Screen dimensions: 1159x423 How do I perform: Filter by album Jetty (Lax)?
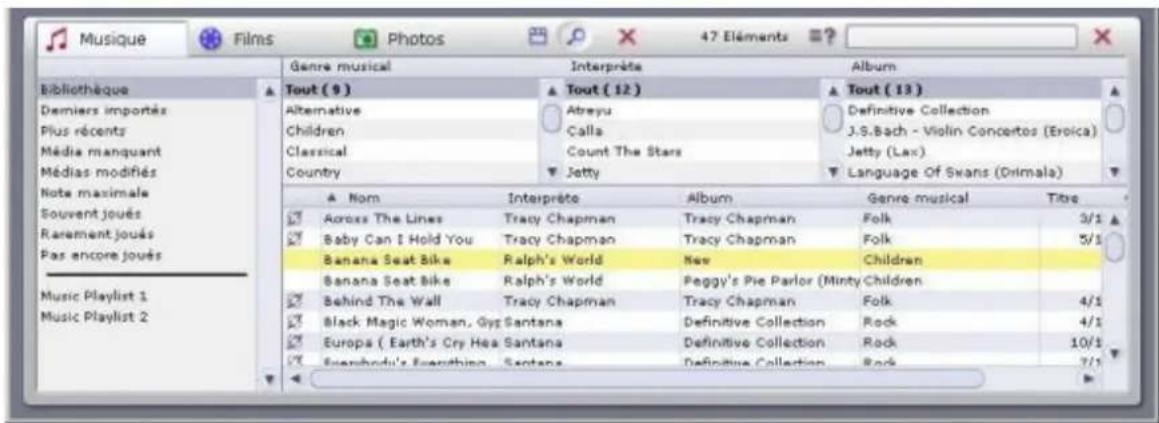click(973, 152)
